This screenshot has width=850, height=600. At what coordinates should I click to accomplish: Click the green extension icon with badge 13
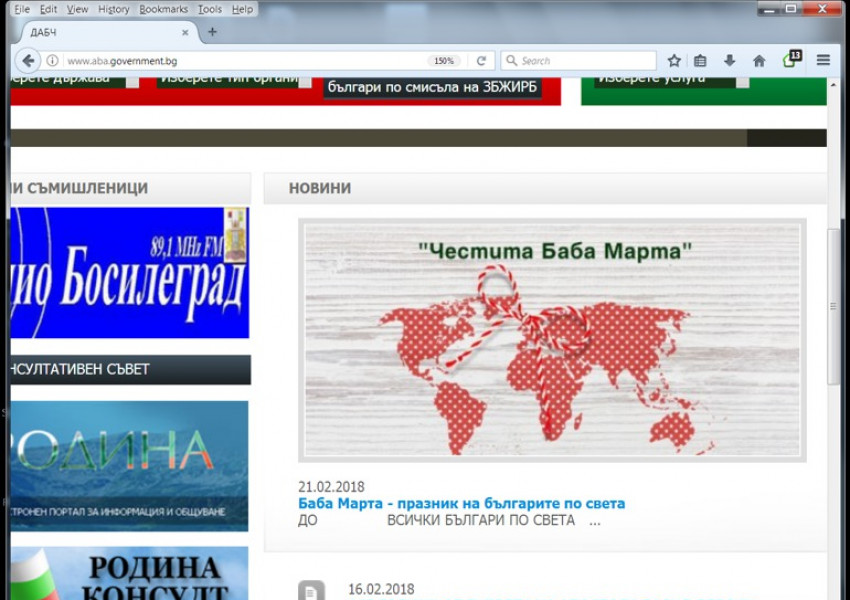(790, 60)
